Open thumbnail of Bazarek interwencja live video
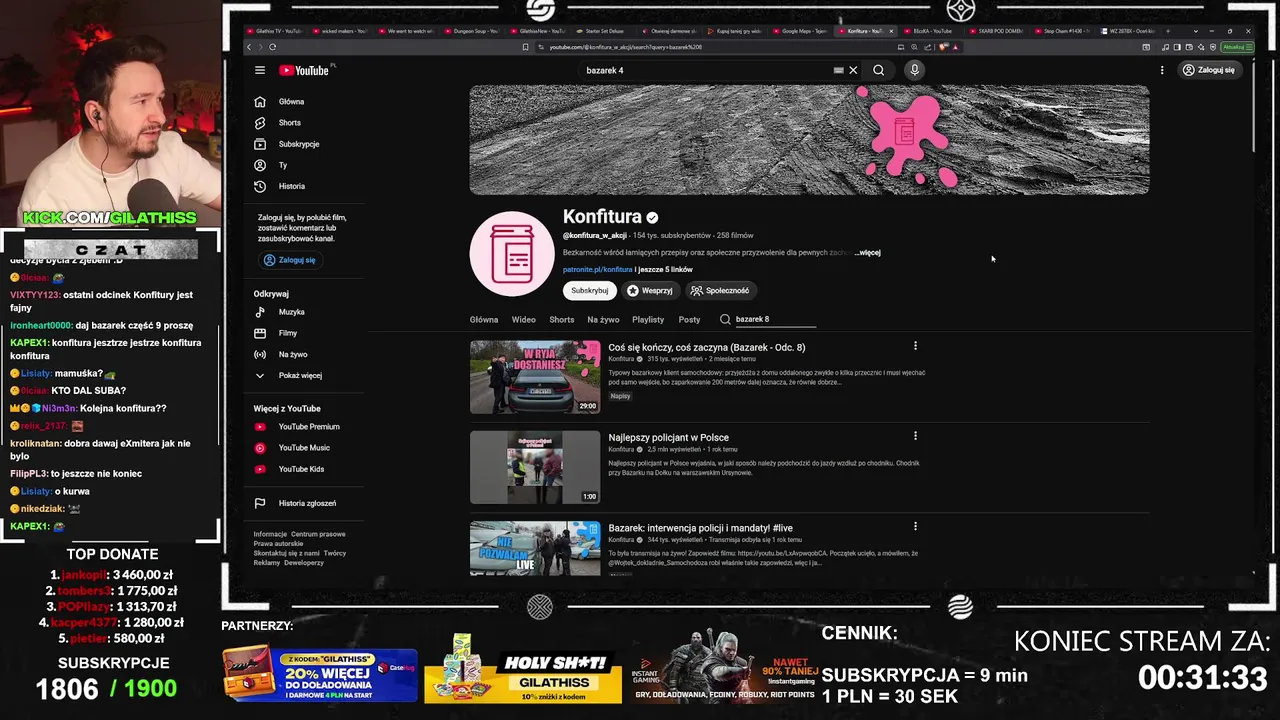This screenshot has height=720, width=1280. pos(535,548)
